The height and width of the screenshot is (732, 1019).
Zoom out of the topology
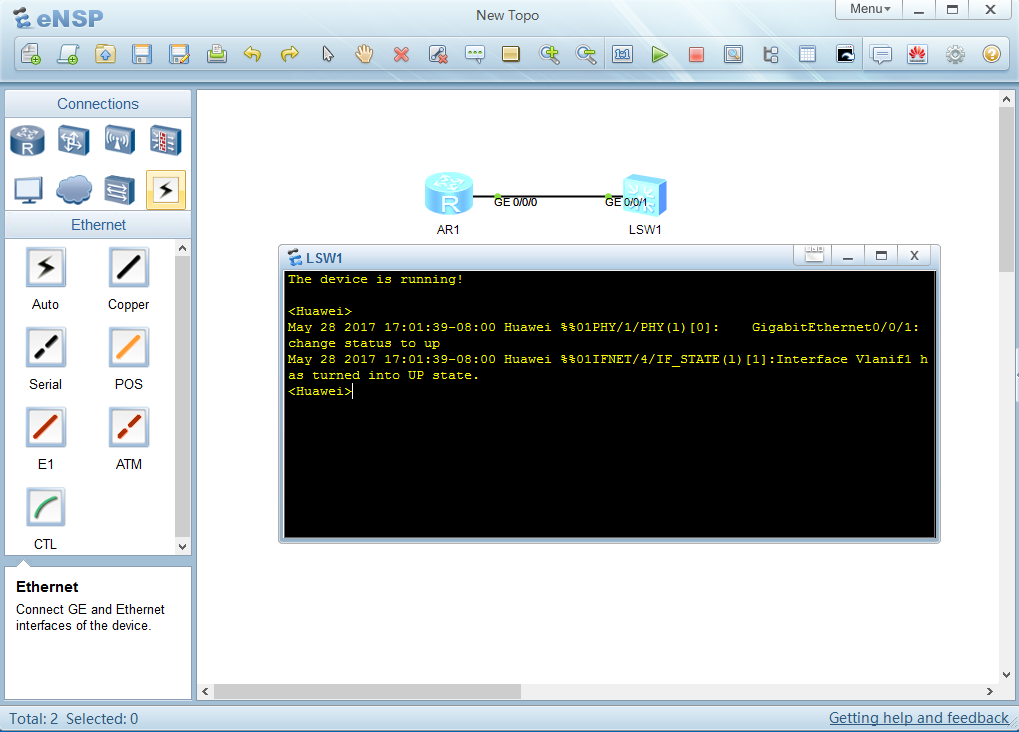(x=586, y=54)
